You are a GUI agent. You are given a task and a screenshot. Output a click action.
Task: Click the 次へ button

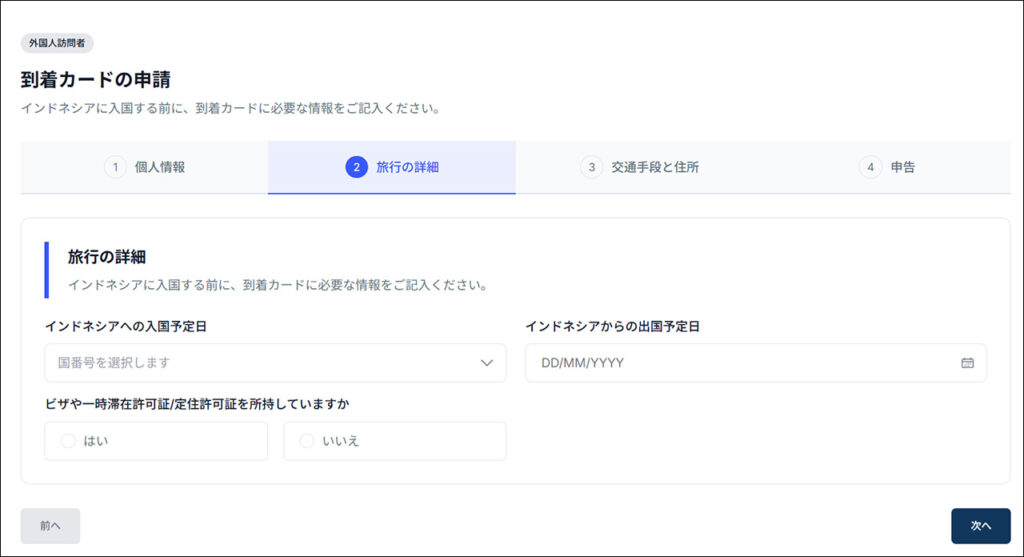[x=981, y=526]
